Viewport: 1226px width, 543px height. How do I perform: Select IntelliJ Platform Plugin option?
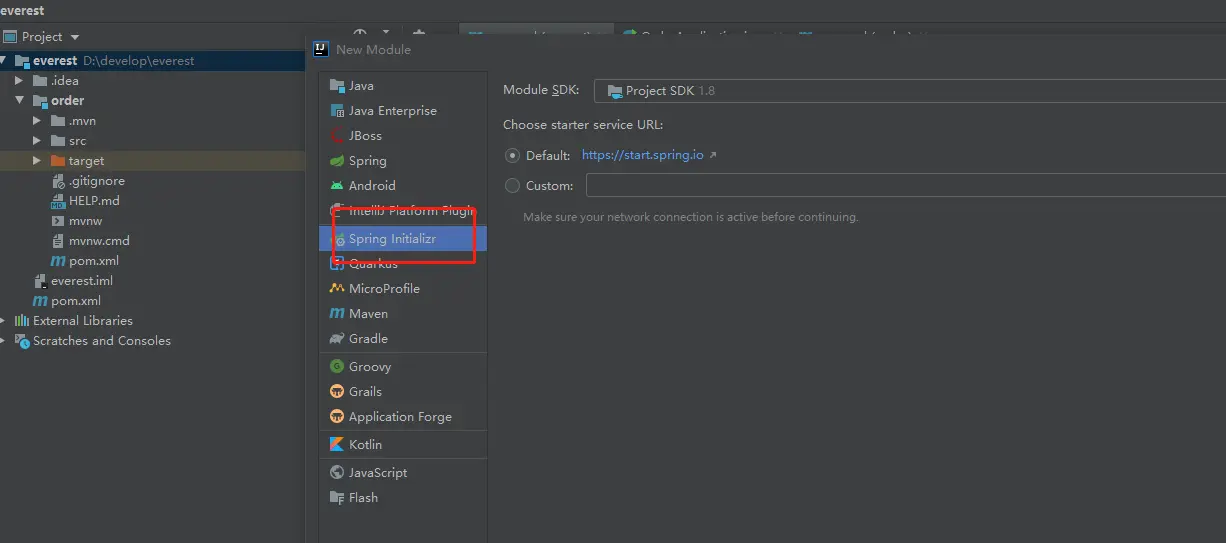(403, 211)
